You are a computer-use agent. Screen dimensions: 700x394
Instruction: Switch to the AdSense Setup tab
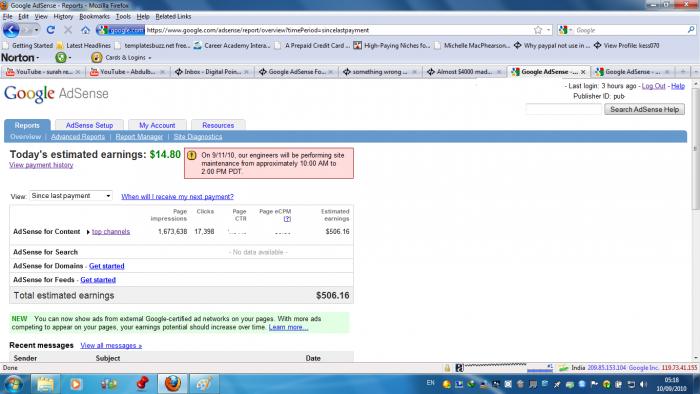click(x=89, y=125)
